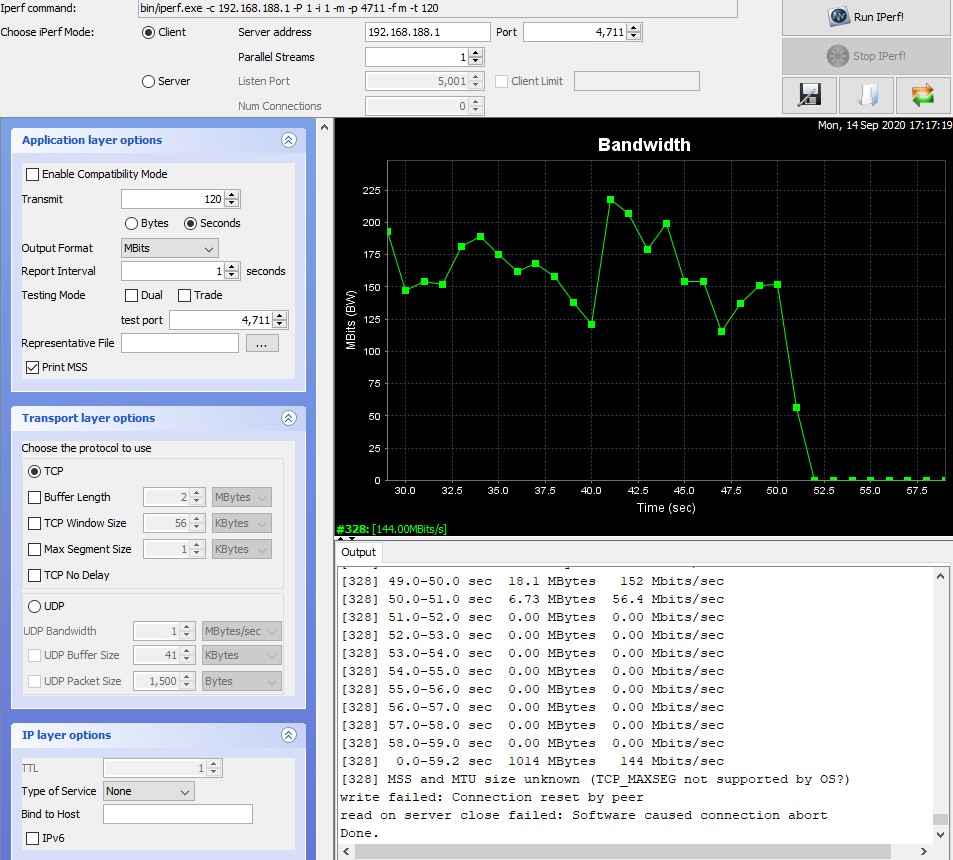Viewport: 953px width, 860px height.
Task: Enable Compatibility Mode checkbox
Action: (32, 174)
